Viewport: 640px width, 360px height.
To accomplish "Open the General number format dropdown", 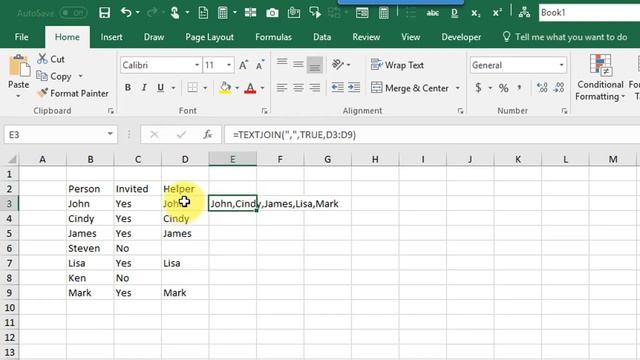I will pyautogui.click(x=561, y=65).
